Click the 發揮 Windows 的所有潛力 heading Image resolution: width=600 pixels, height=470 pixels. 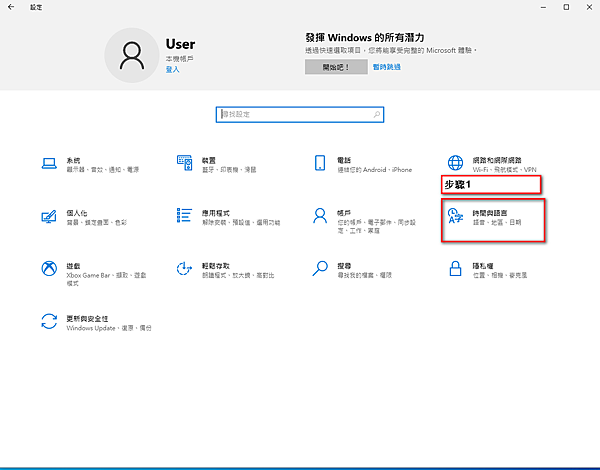tap(365, 38)
